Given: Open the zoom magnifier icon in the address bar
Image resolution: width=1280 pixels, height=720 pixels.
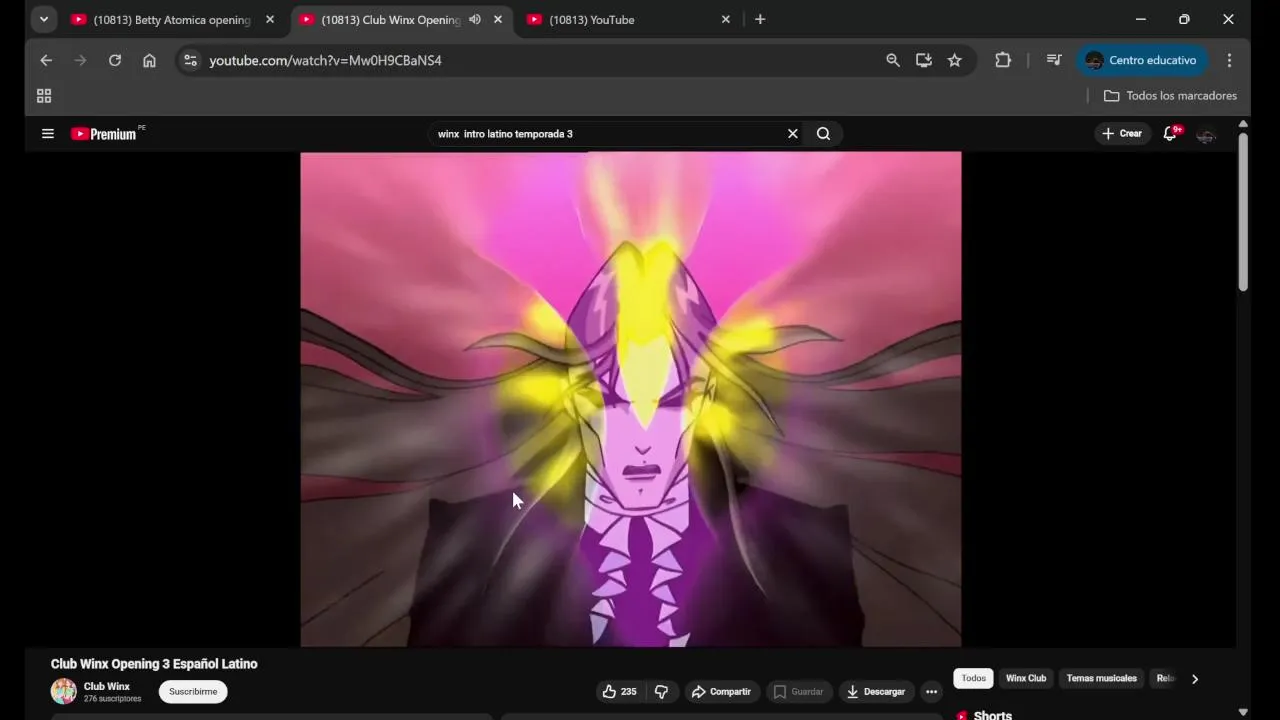Looking at the screenshot, I should pos(893,60).
